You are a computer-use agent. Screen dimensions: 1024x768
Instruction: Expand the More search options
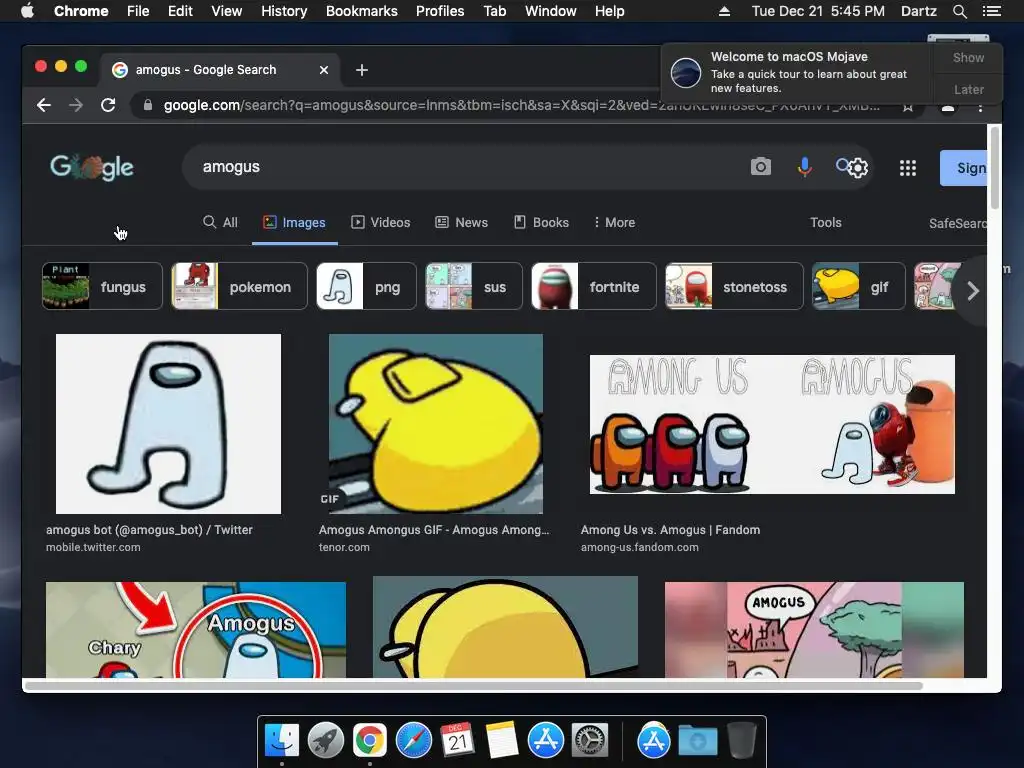(x=615, y=223)
